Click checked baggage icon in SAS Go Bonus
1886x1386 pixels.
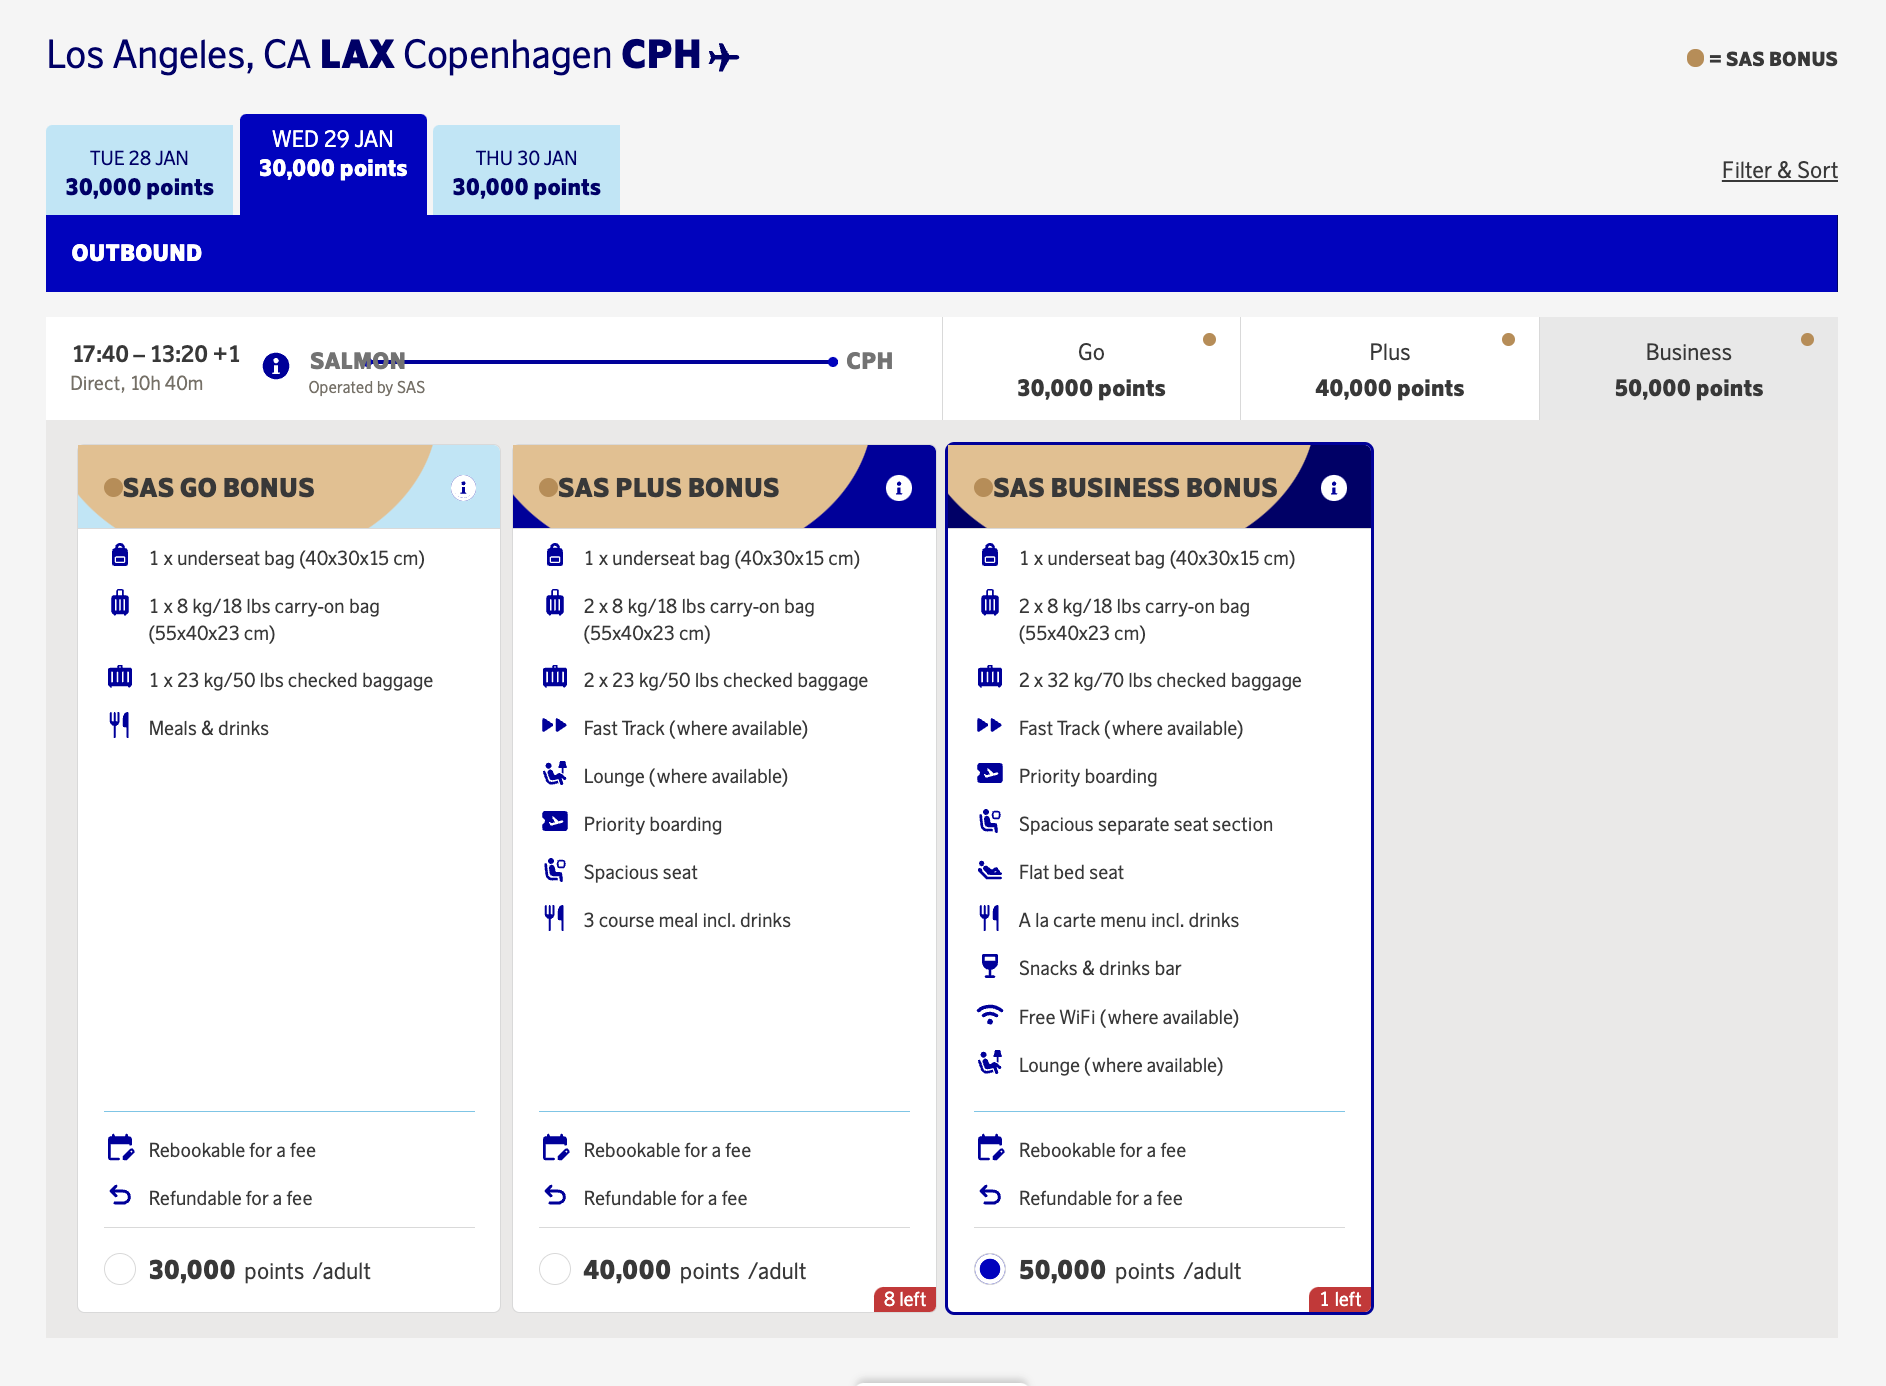coord(120,677)
